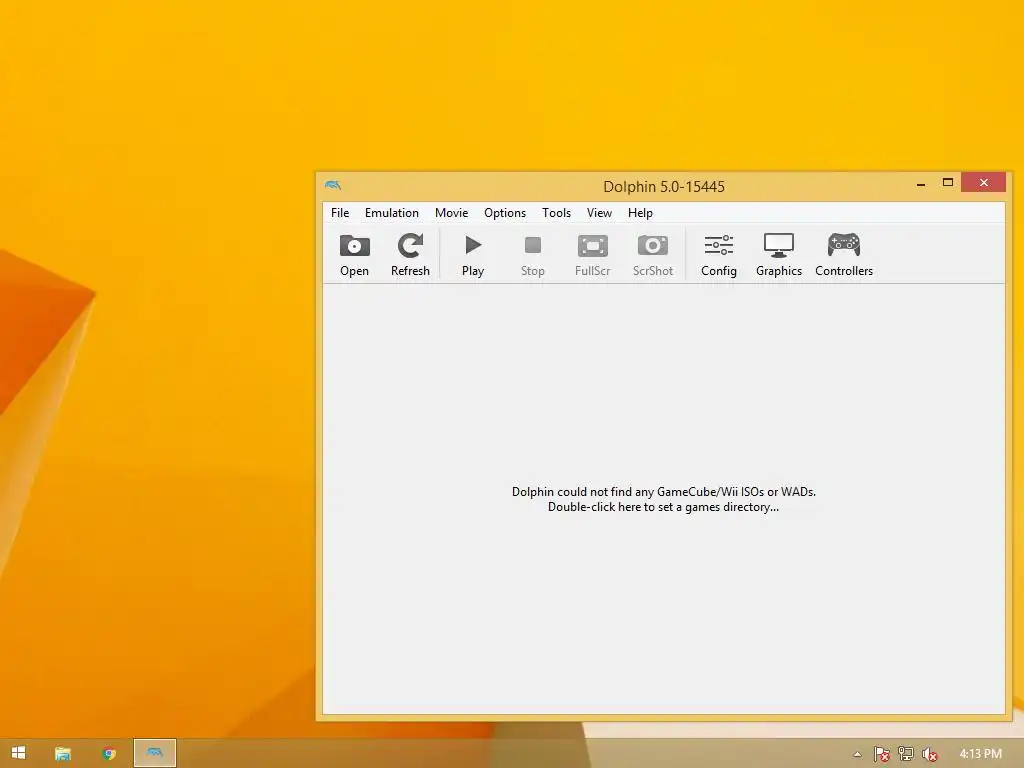The height and width of the screenshot is (768, 1024).
Task: Open Graphics settings monitor icon
Action: click(778, 246)
